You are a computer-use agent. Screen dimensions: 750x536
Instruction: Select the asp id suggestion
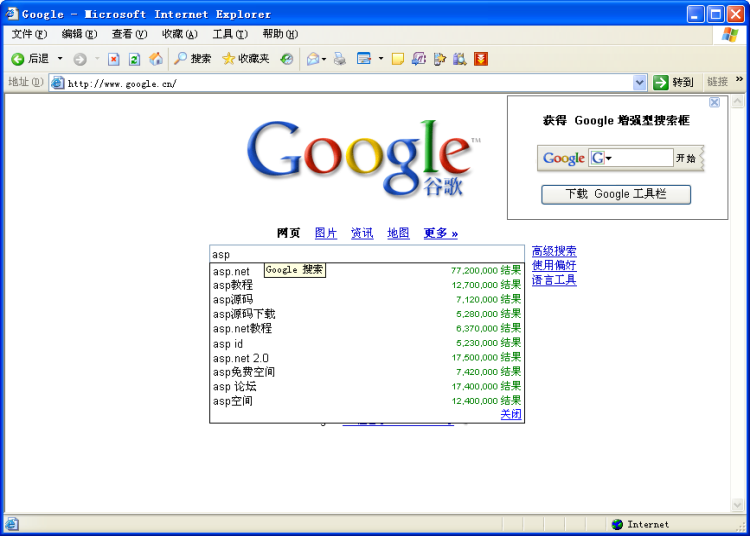tap(367, 343)
